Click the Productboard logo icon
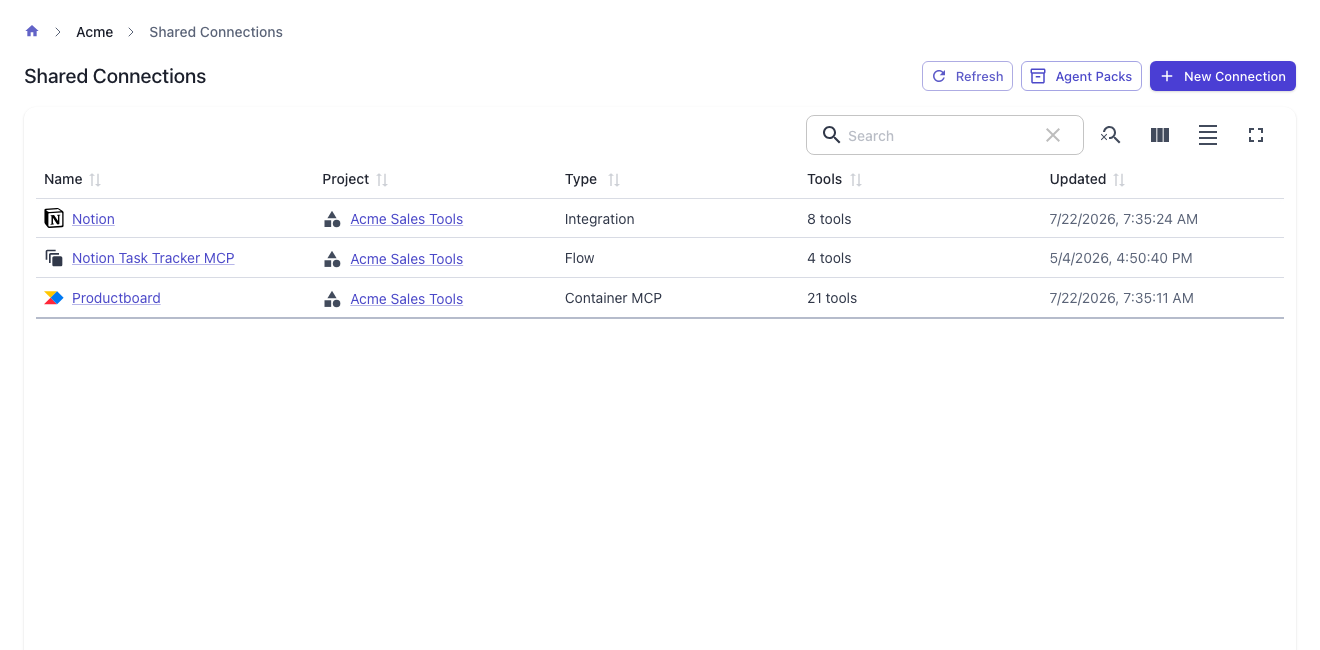 [54, 298]
